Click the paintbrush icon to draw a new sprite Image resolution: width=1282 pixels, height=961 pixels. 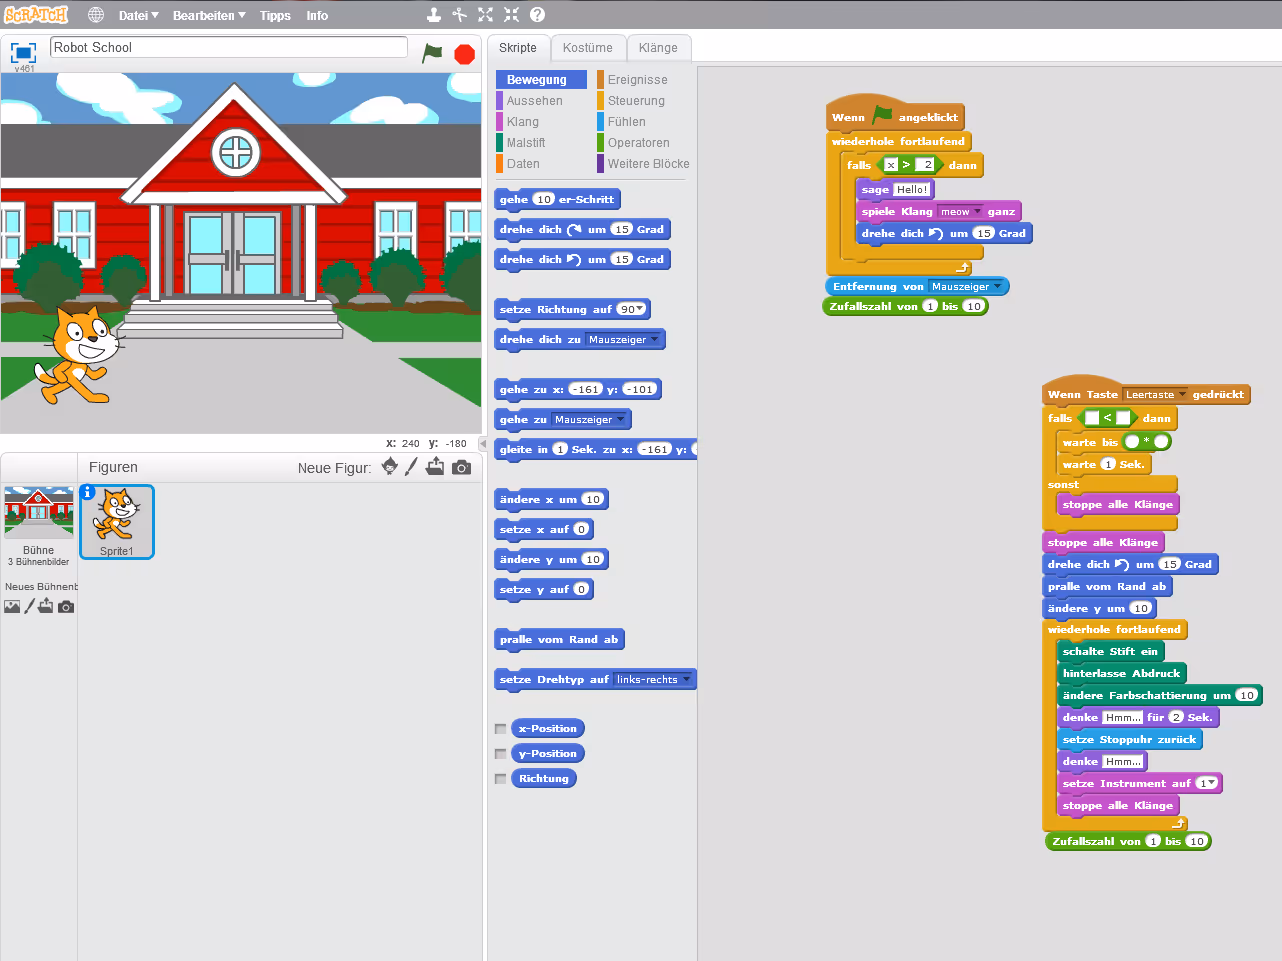pyautogui.click(x=412, y=466)
